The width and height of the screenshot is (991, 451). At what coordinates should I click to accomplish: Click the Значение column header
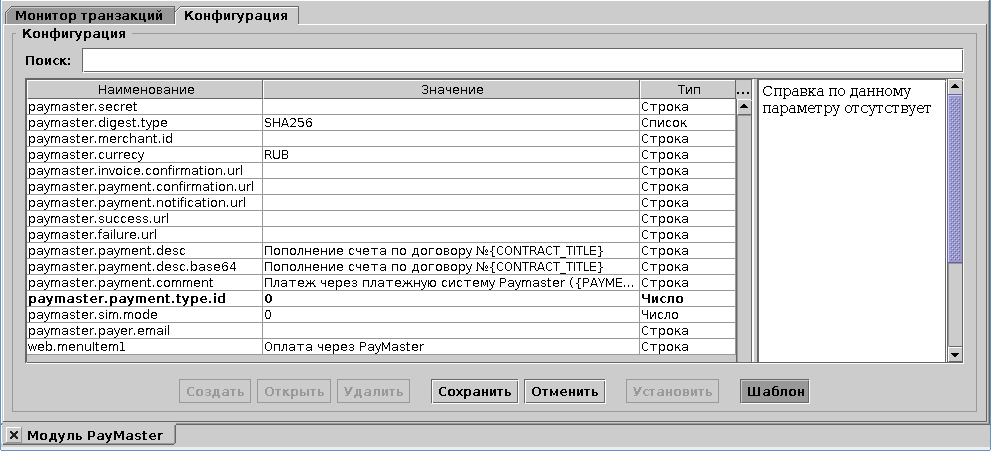tap(451, 90)
